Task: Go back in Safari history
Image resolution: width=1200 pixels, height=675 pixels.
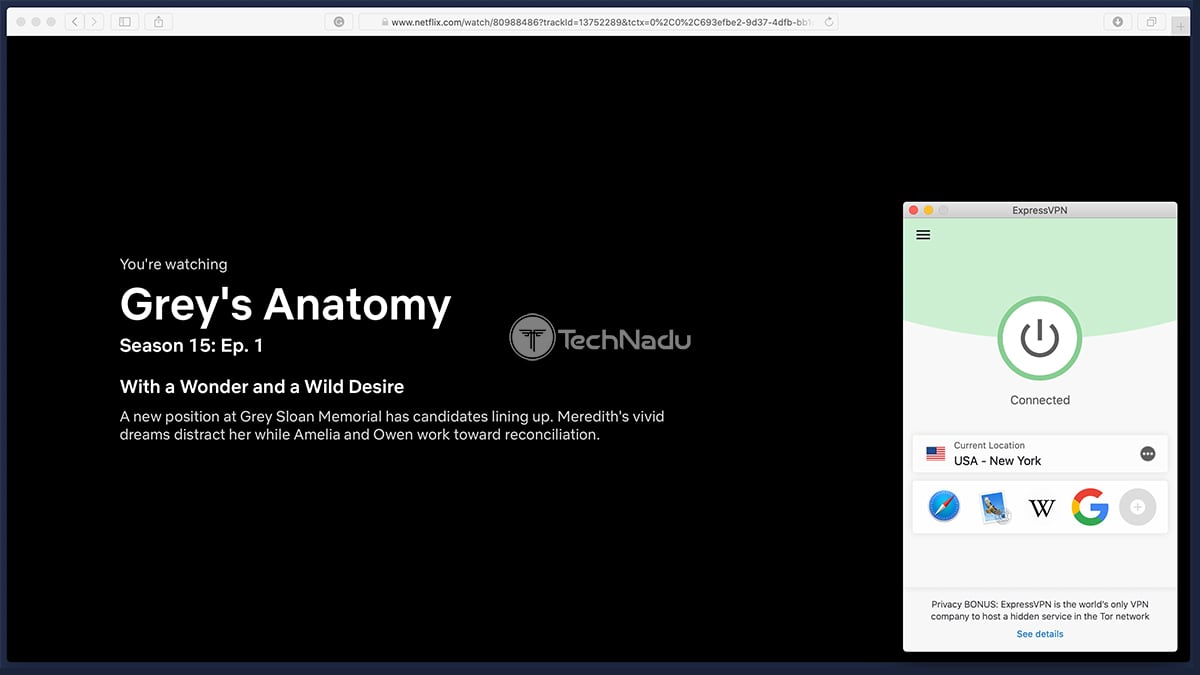Action: 75,21
